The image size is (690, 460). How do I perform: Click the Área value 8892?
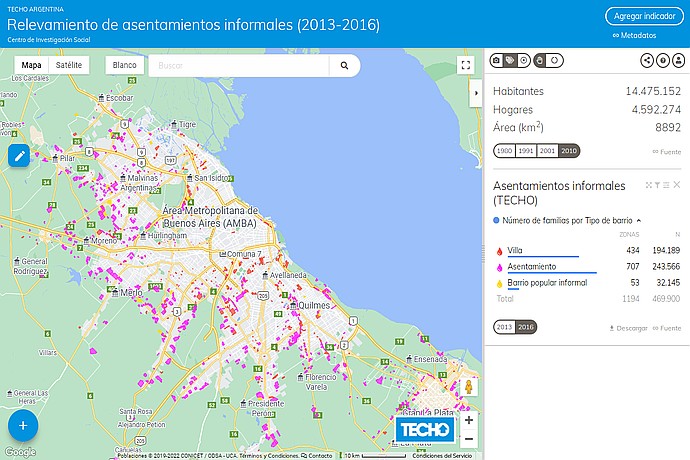tap(668, 128)
